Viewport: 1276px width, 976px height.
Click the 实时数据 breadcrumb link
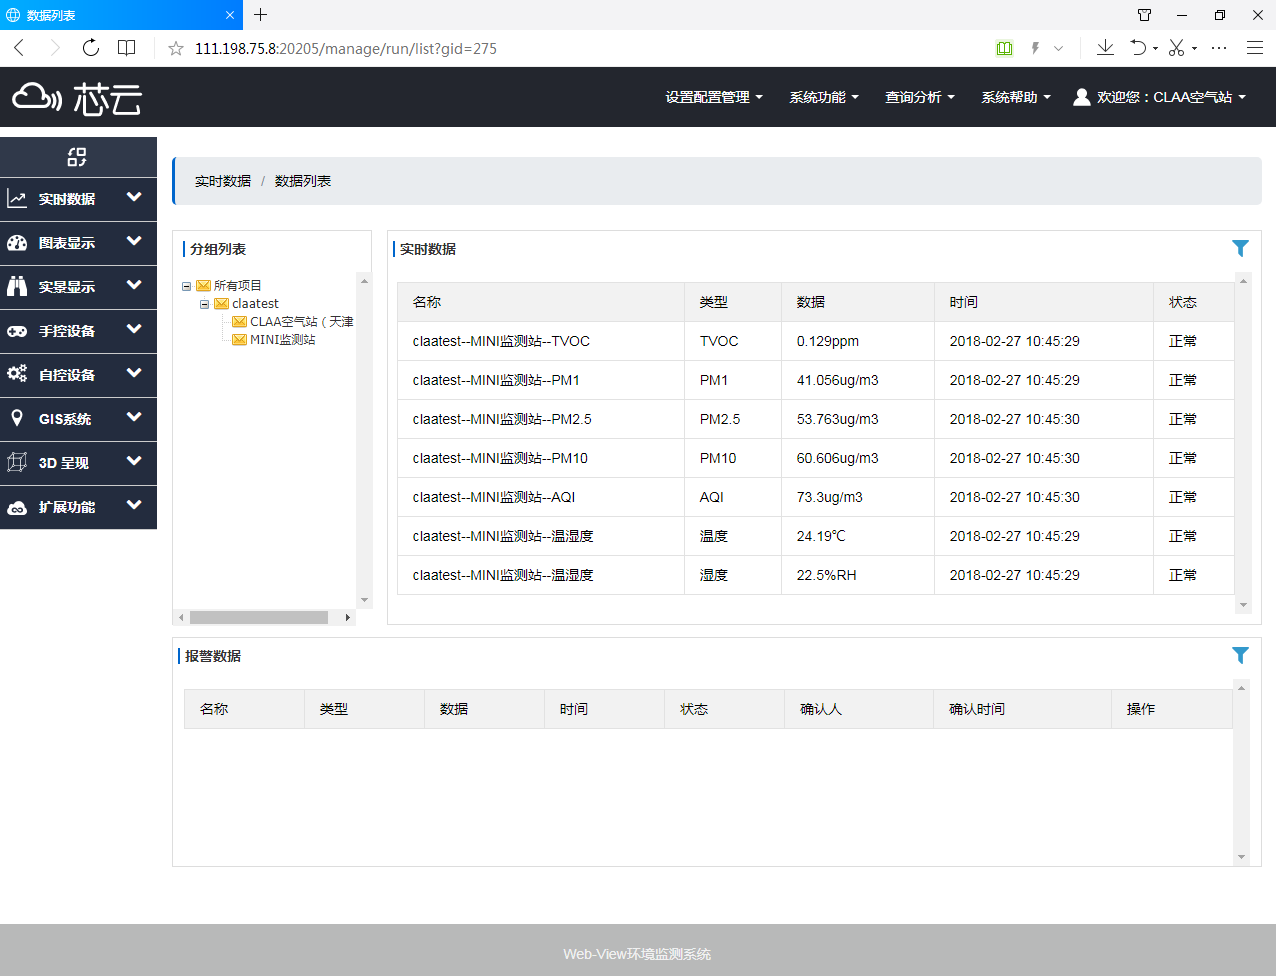(x=223, y=181)
